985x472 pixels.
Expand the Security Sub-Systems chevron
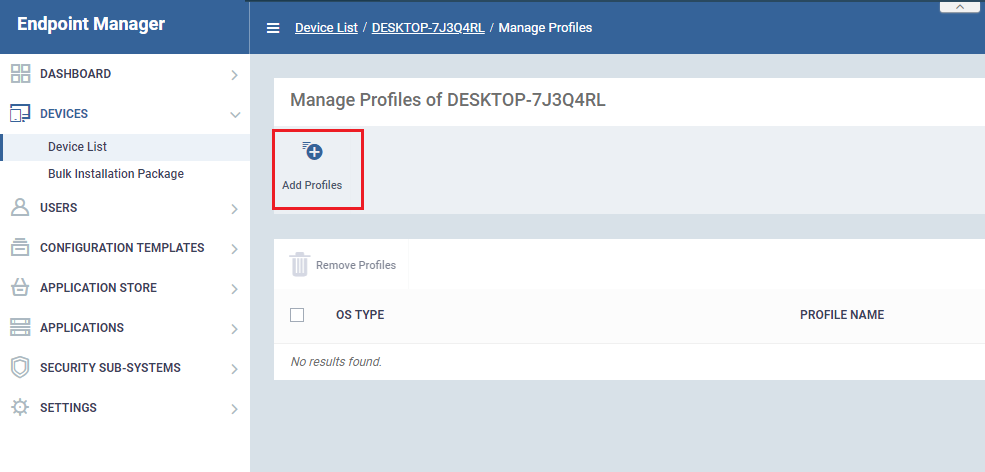[x=234, y=369]
